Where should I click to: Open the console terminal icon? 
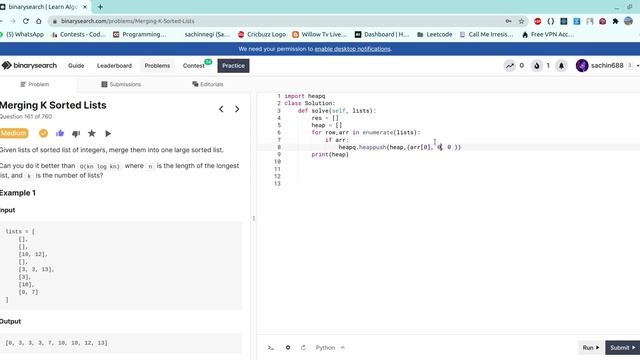[271, 348]
